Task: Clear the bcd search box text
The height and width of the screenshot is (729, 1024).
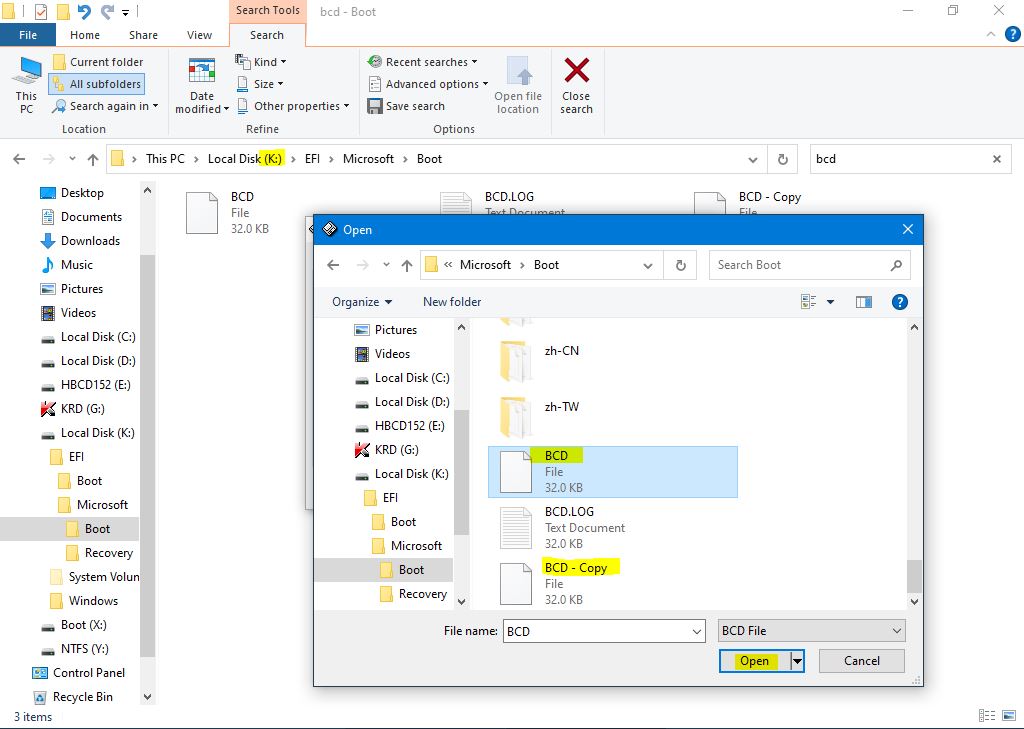Action: 996,159
